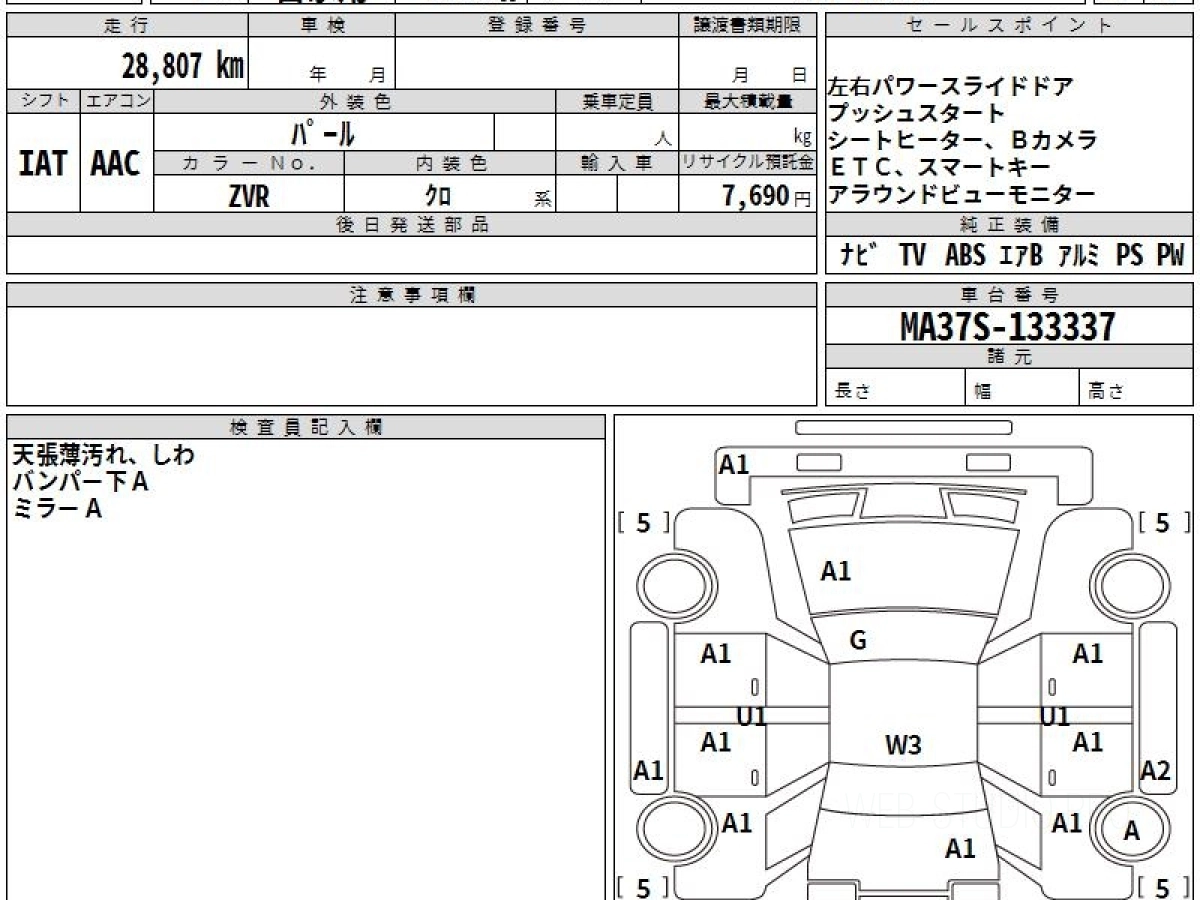Select the A mark inside the wheel
Image resolution: width=1200 pixels, height=900 pixels.
tap(1131, 830)
